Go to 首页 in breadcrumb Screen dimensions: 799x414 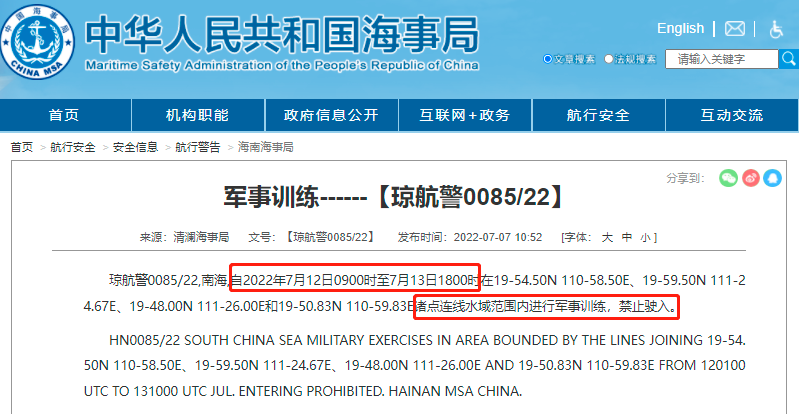pos(22,148)
